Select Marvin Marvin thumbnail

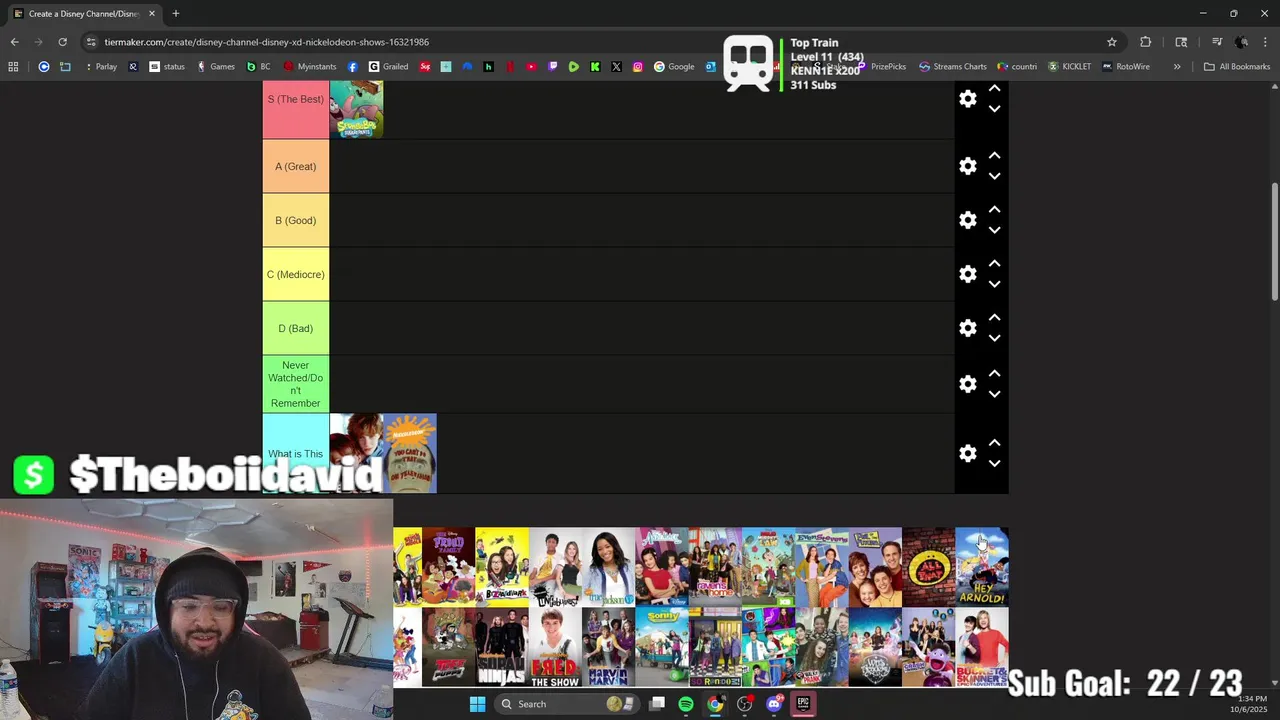pos(609,647)
